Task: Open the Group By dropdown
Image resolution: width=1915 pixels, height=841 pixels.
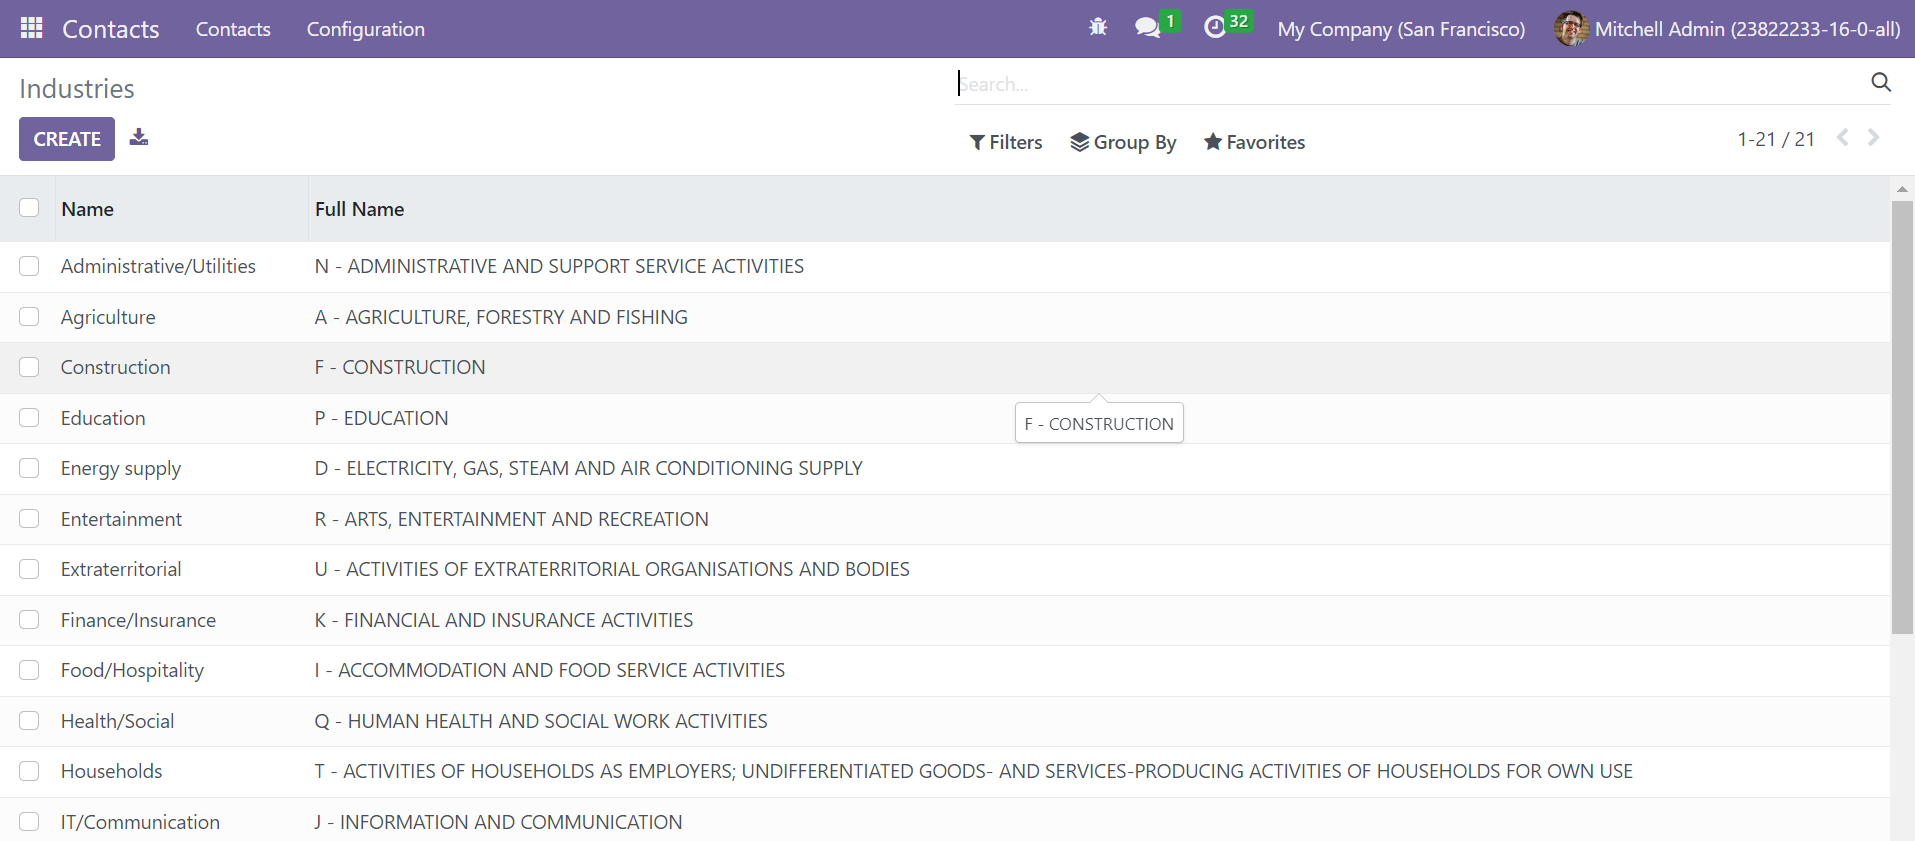Action: (x=1123, y=142)
